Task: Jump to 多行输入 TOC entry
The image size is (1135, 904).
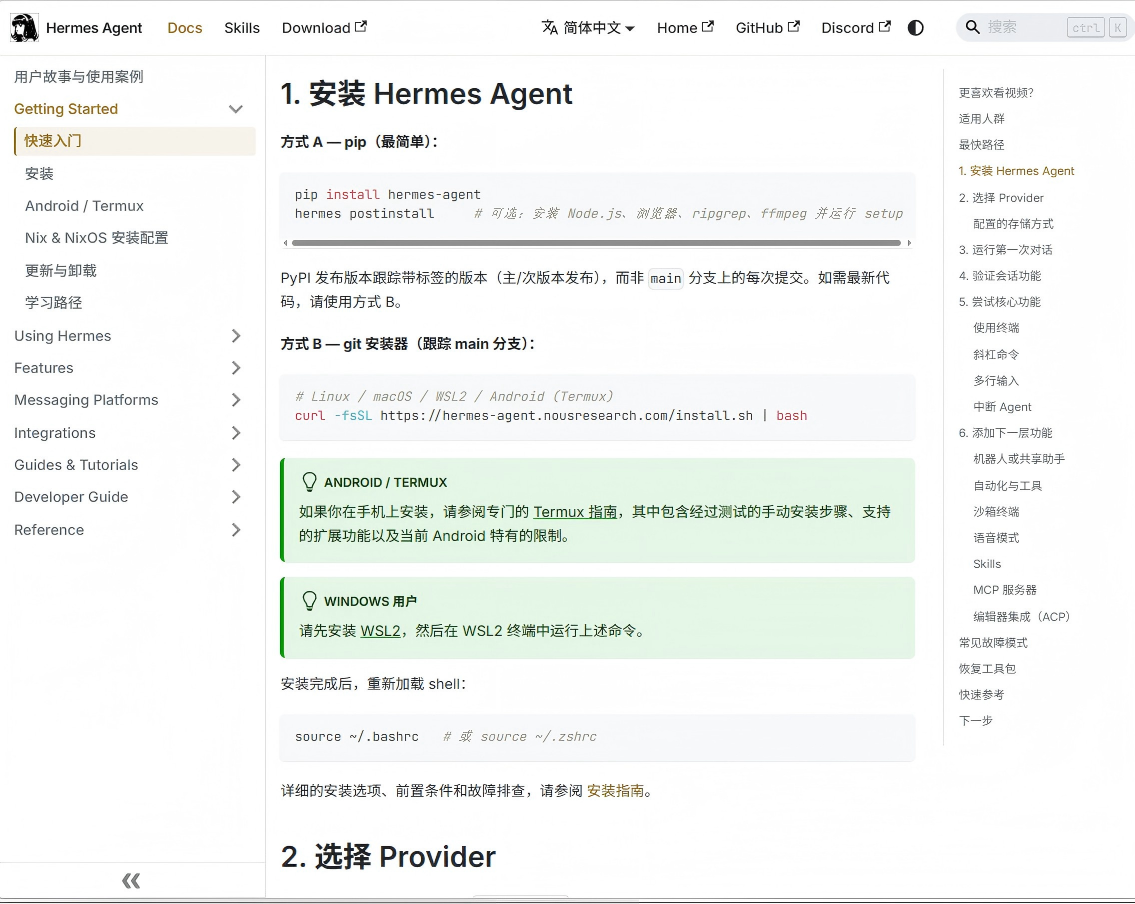Action: [x=996, y=381]
